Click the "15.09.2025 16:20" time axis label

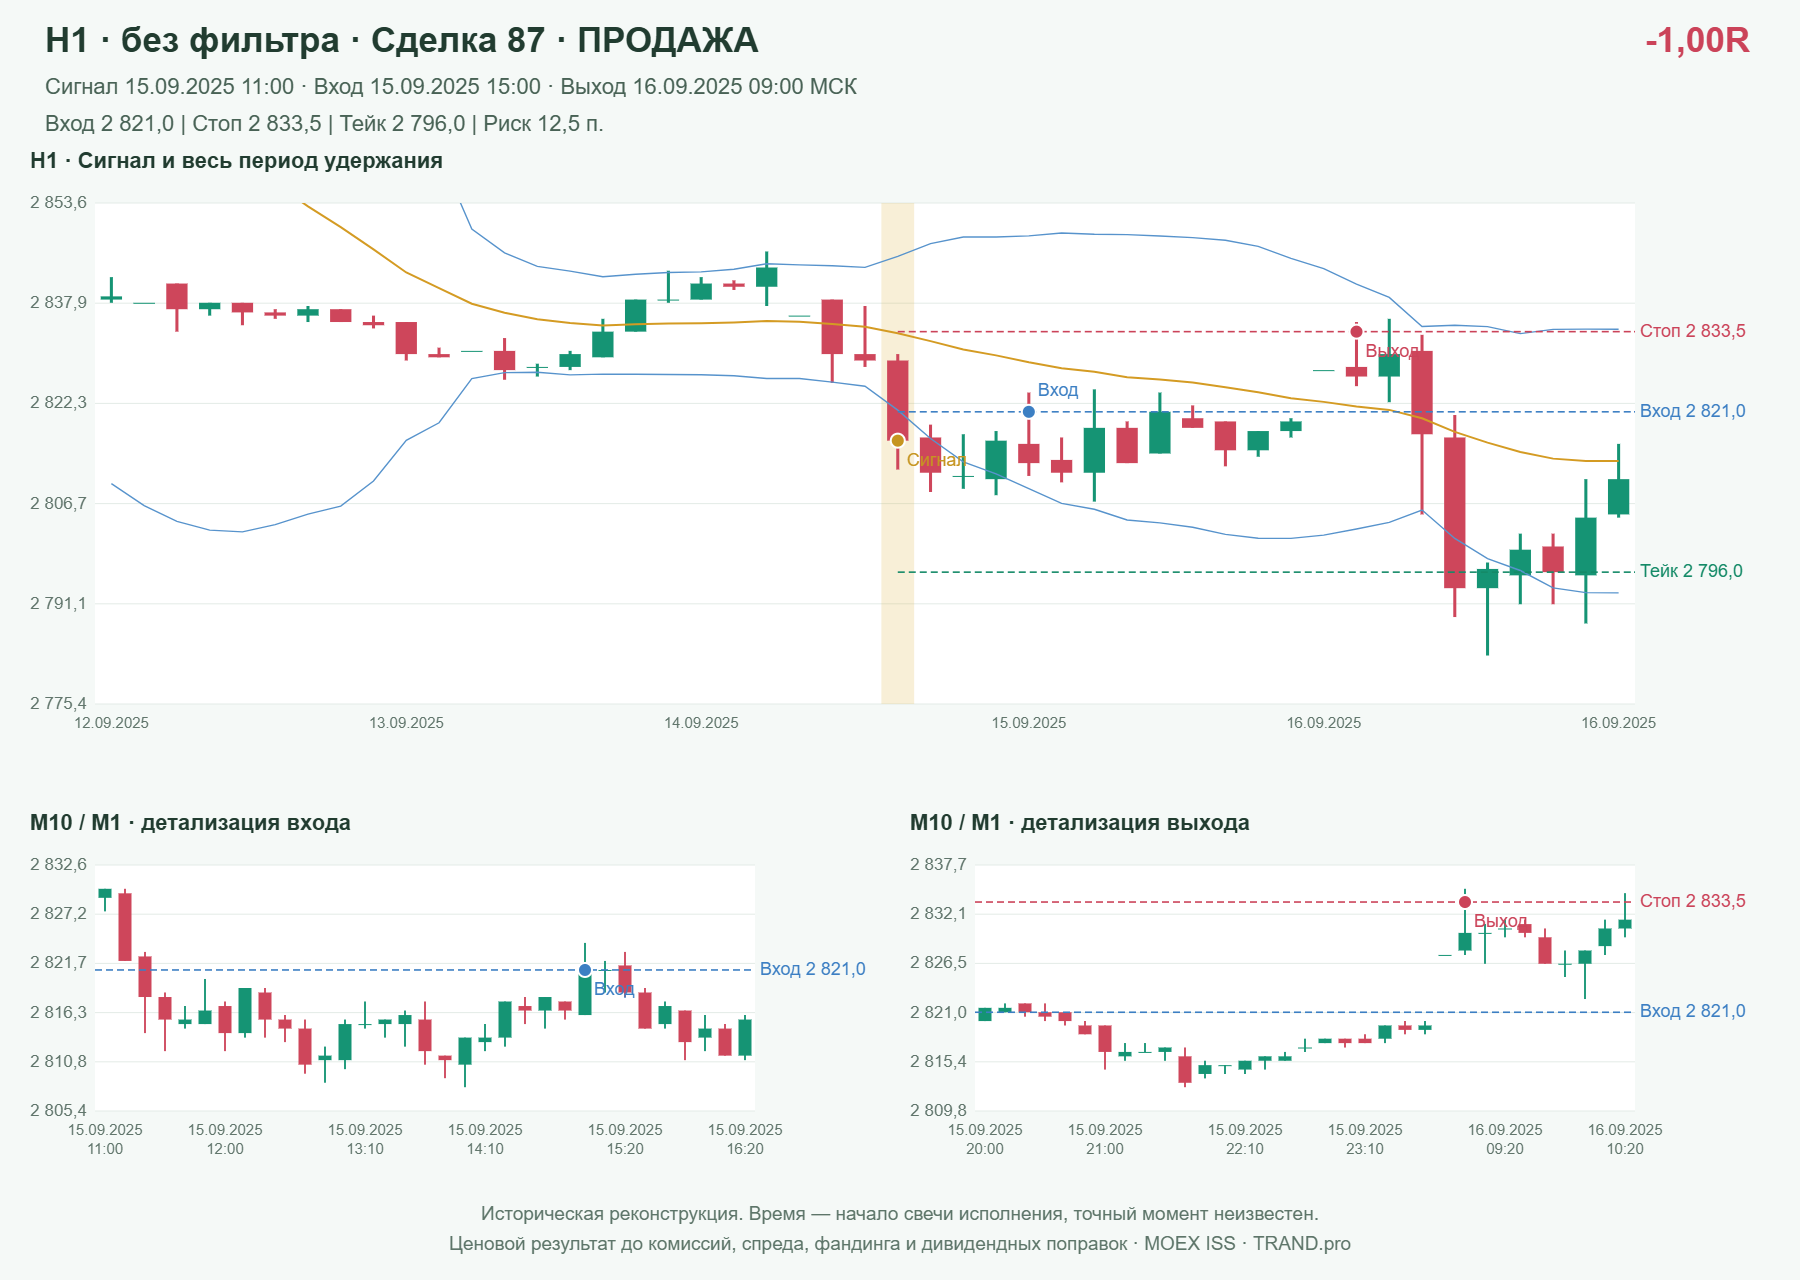click(x=745, y=1139)
